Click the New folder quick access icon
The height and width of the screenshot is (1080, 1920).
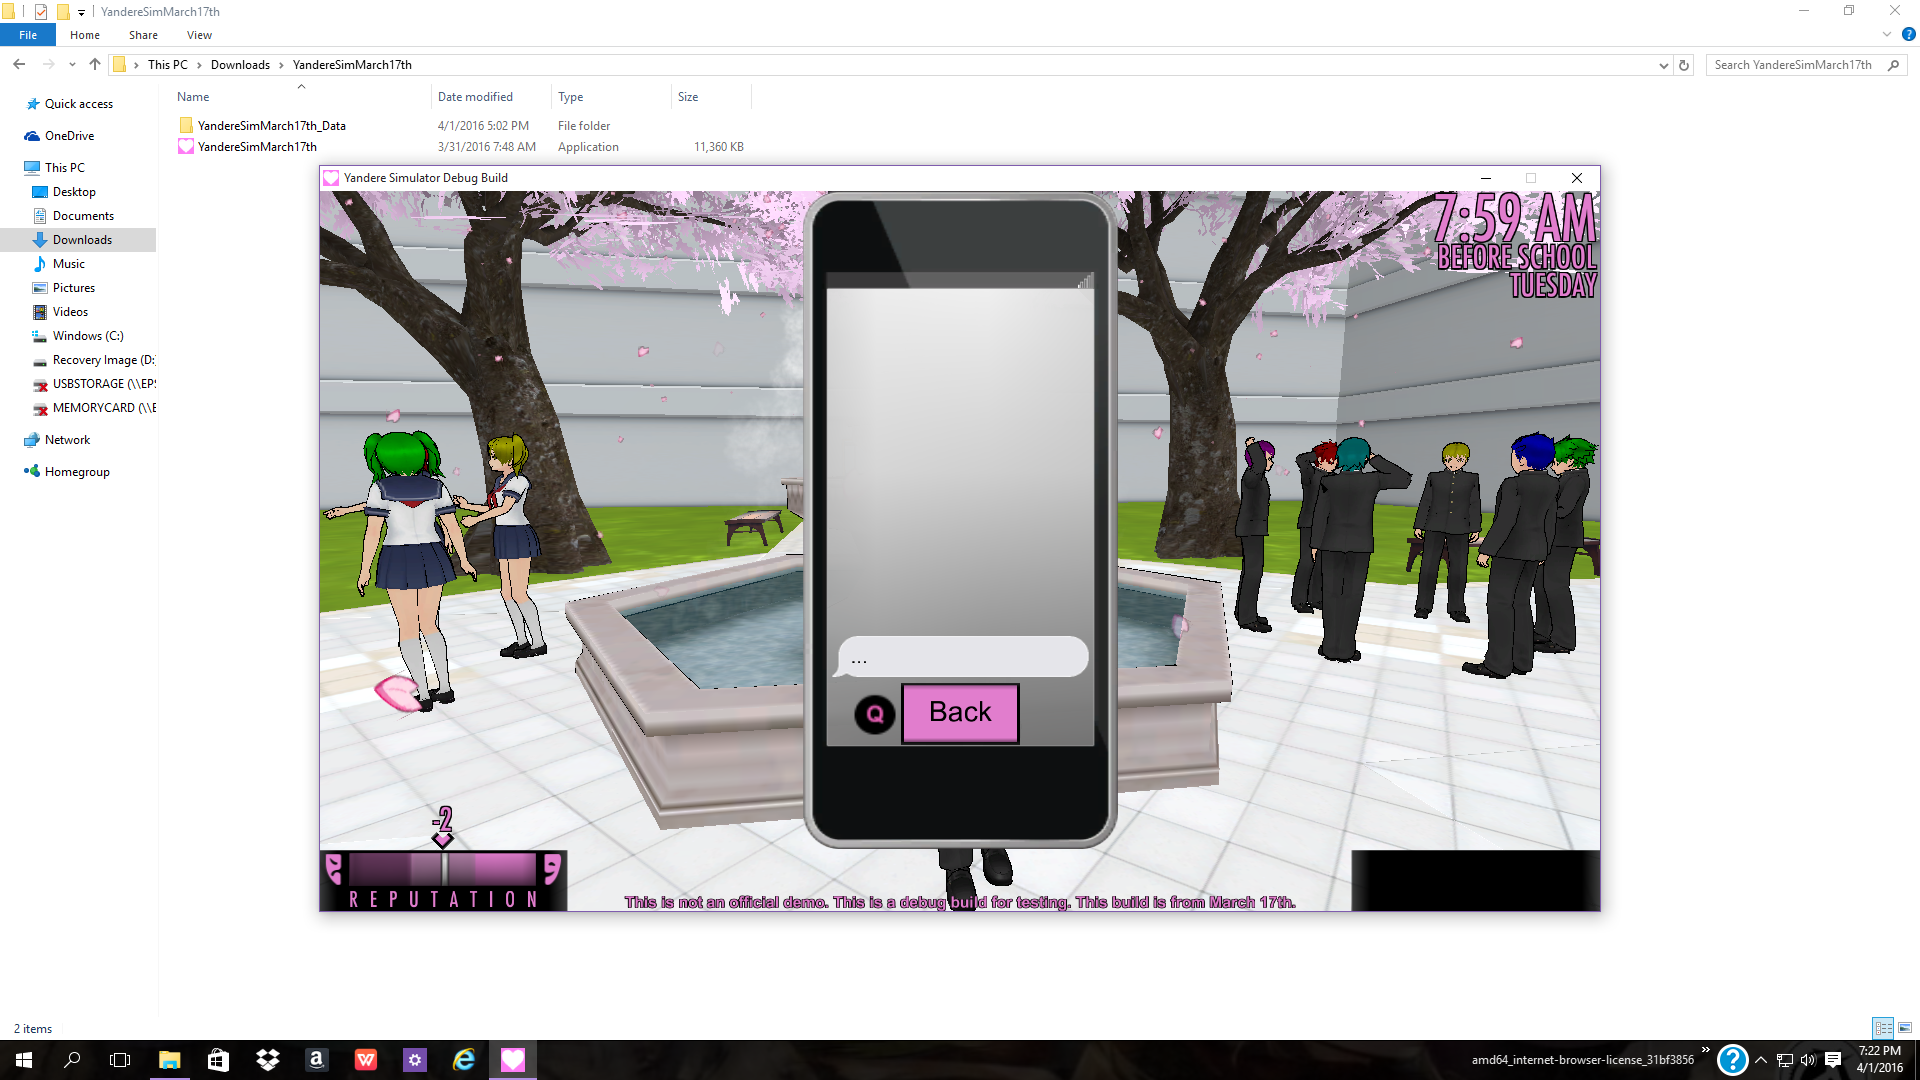62,12
